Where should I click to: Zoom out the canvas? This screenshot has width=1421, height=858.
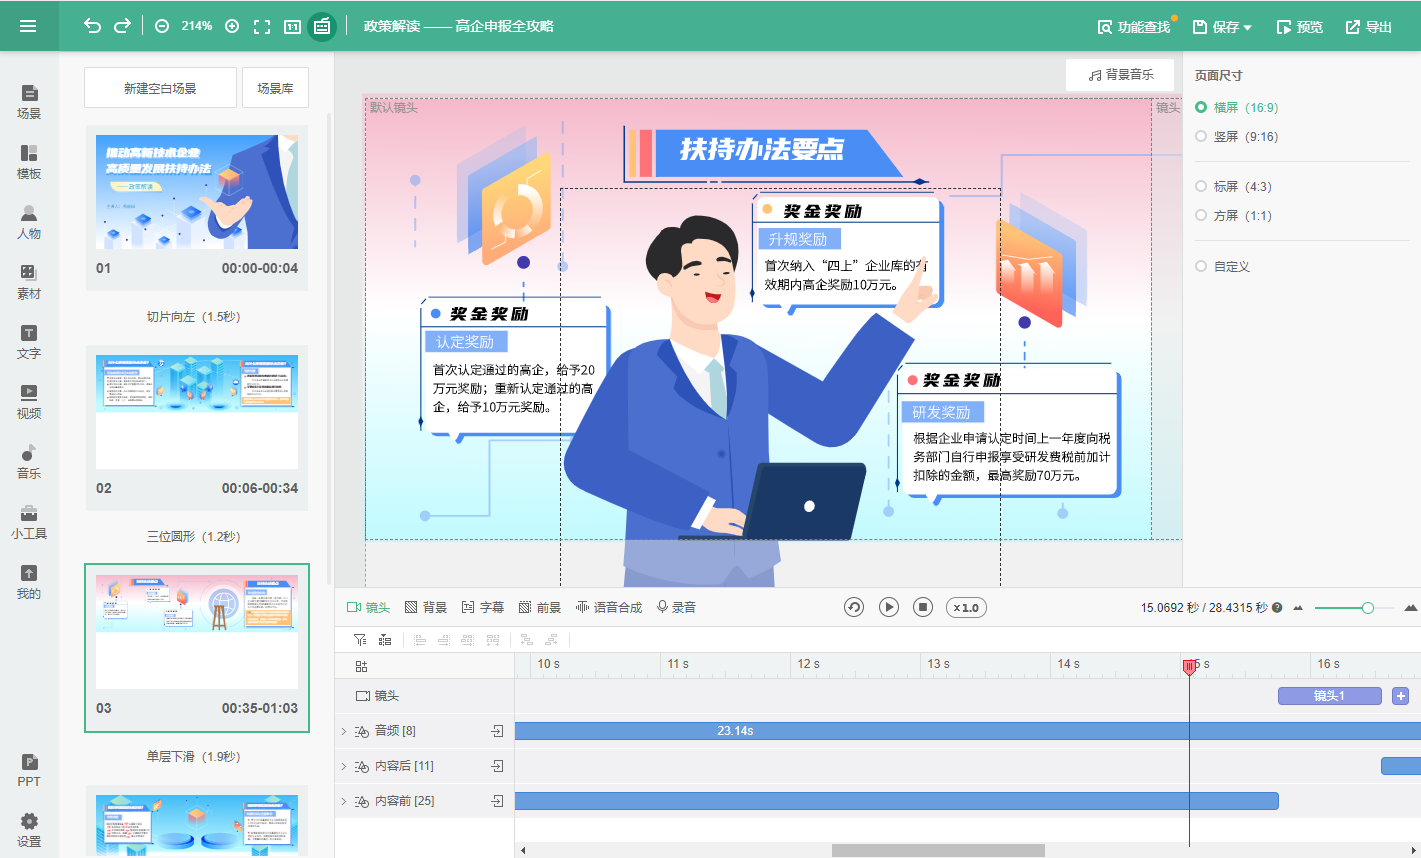tap(162, 26)
